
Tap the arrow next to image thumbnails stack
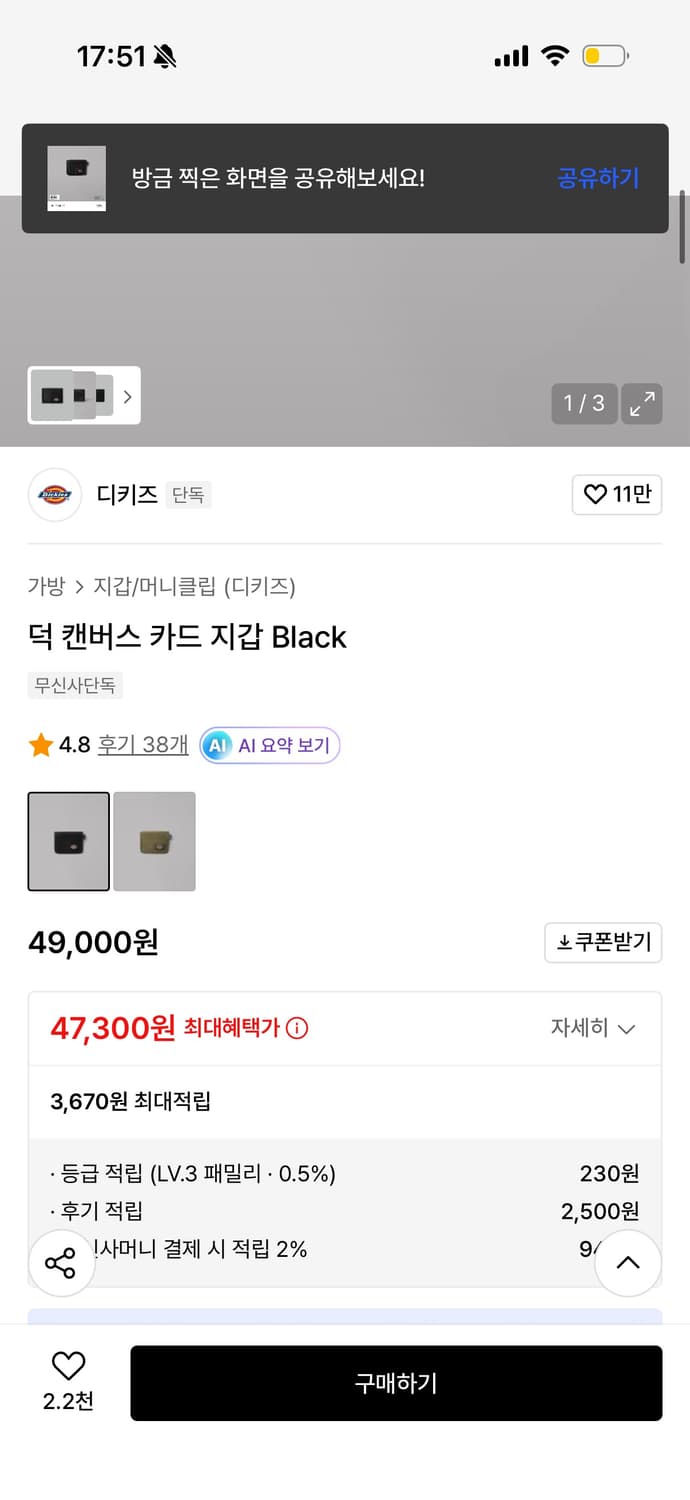click(128, 396)
